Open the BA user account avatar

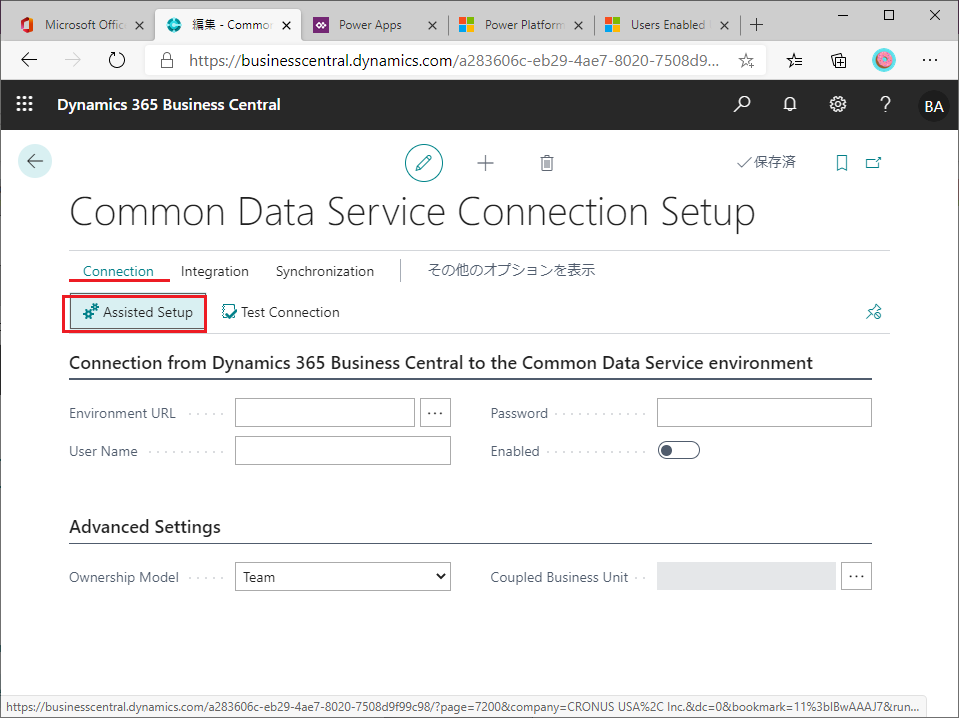tap(933, 106)
